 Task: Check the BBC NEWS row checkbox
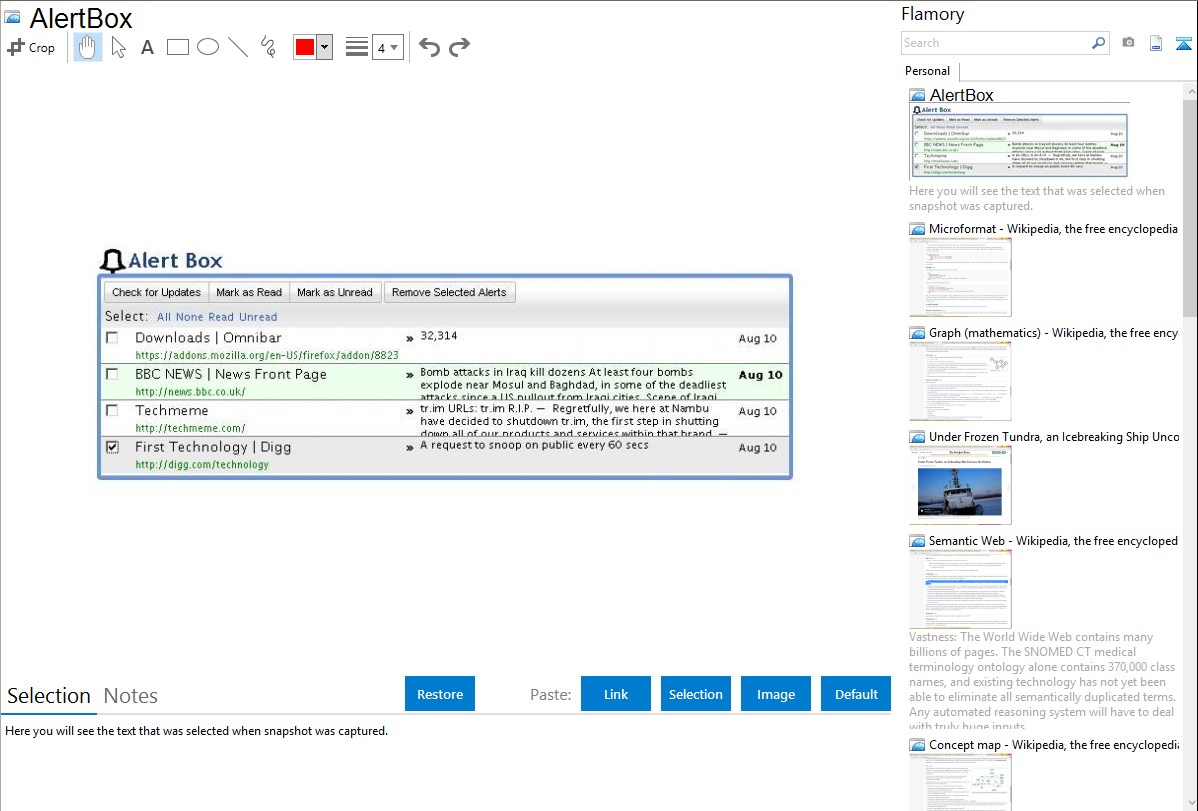pyautogui.click(x=112, y=374)
